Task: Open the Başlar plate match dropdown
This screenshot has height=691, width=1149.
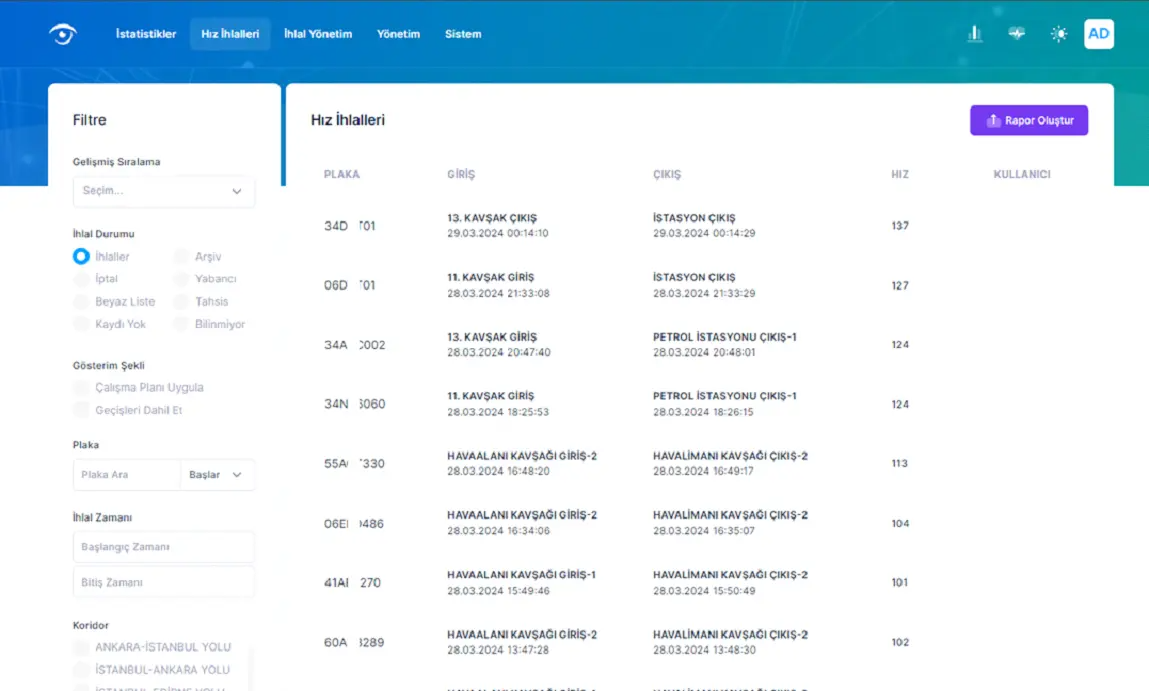Action: [x=217, y=475]
